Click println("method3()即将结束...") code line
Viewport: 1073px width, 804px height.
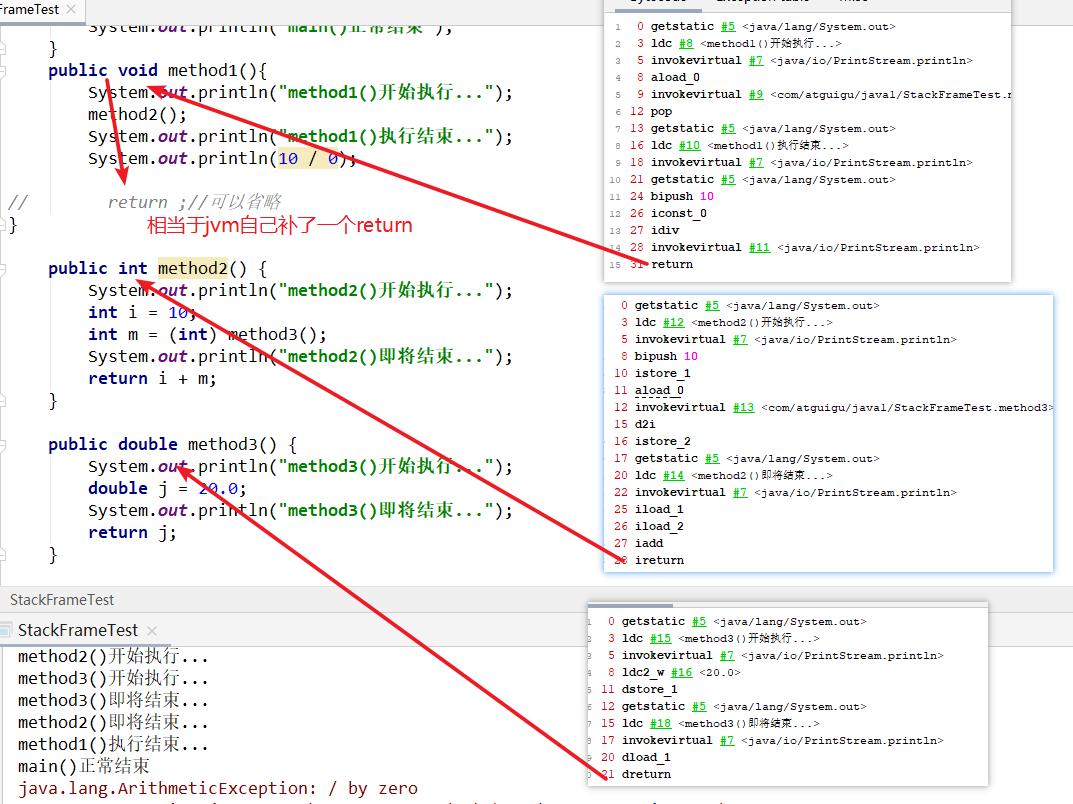pos(300,510)
